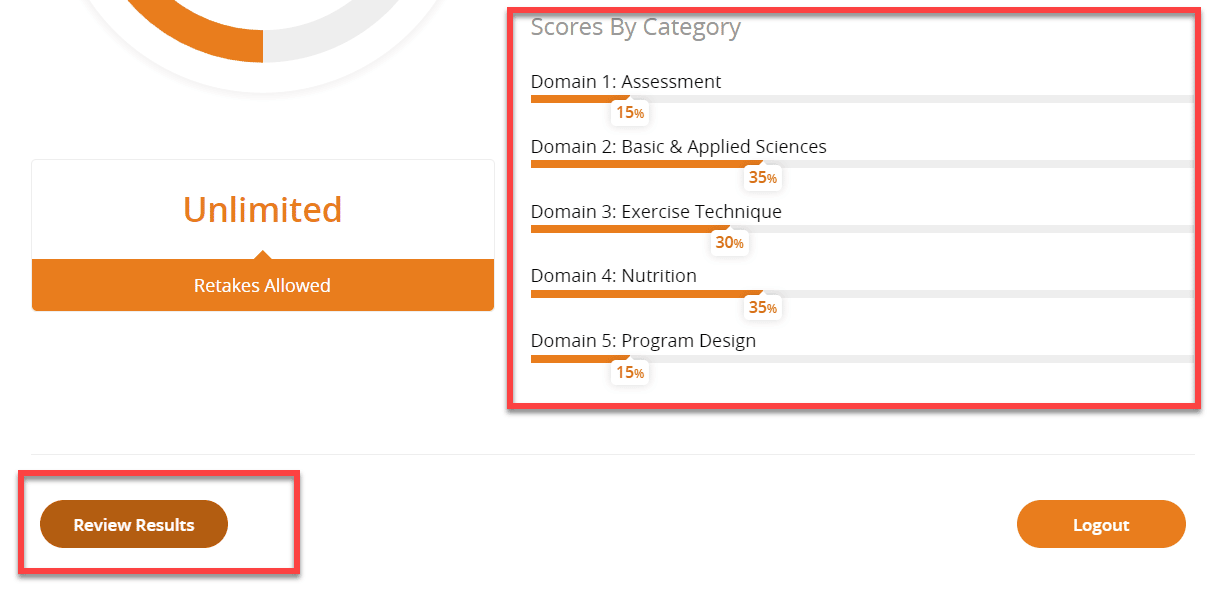Screen dimensions: 1229x605
Task: Click the Domain 4: Nutrition progress bar
Action: coord(860,294)
